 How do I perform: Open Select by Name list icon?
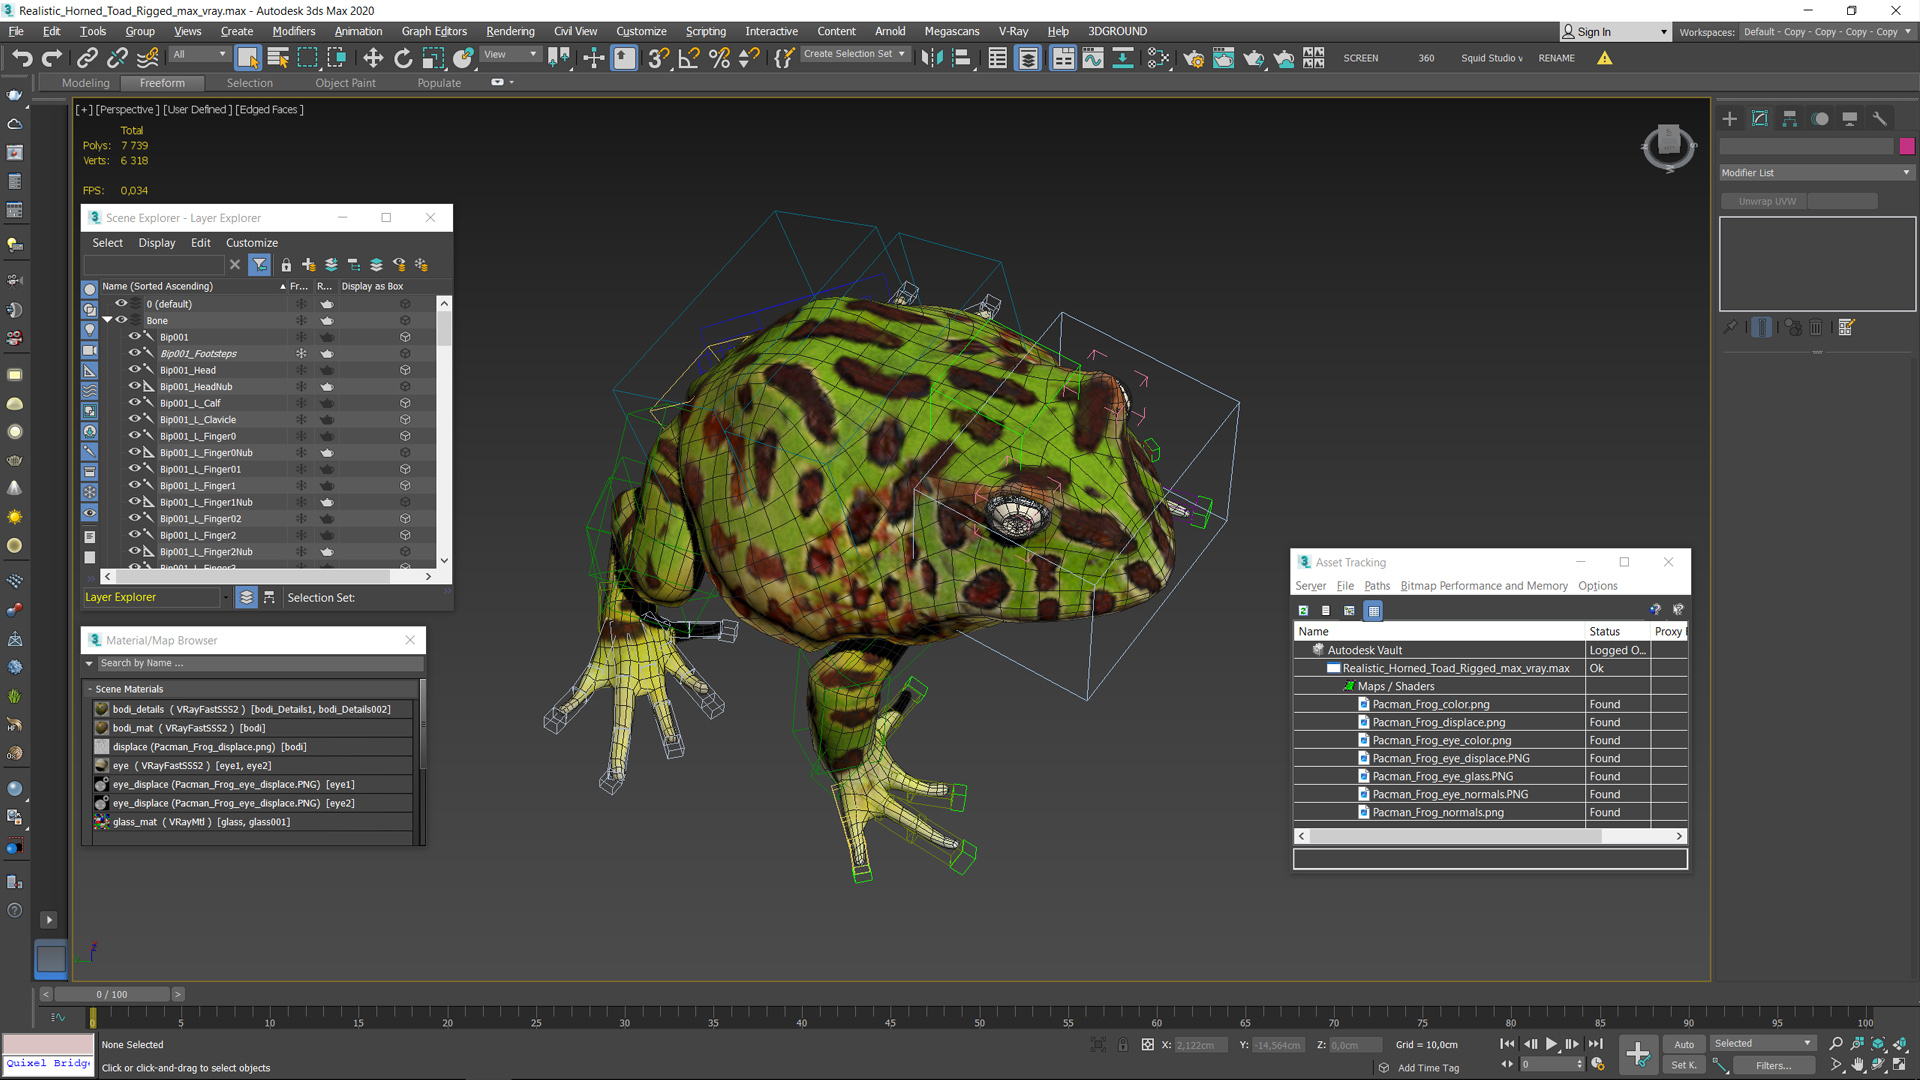278,58
